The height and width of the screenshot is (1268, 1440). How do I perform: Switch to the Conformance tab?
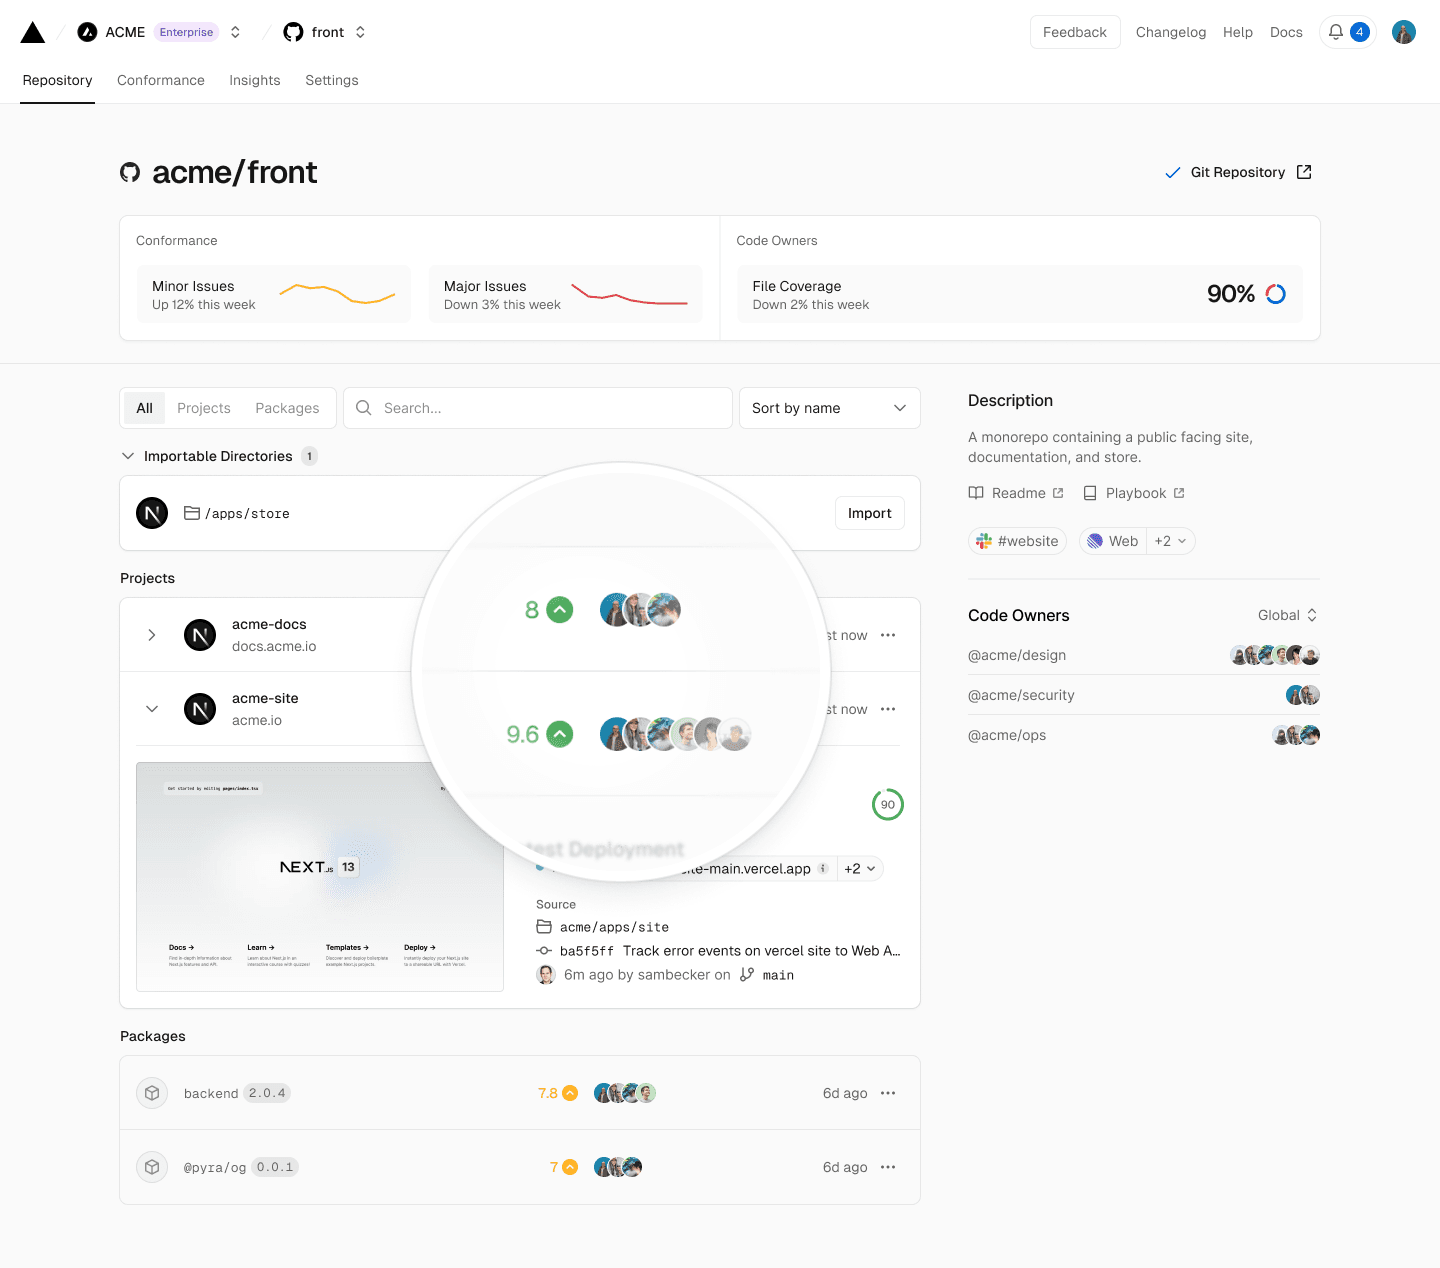coord(161,80)
